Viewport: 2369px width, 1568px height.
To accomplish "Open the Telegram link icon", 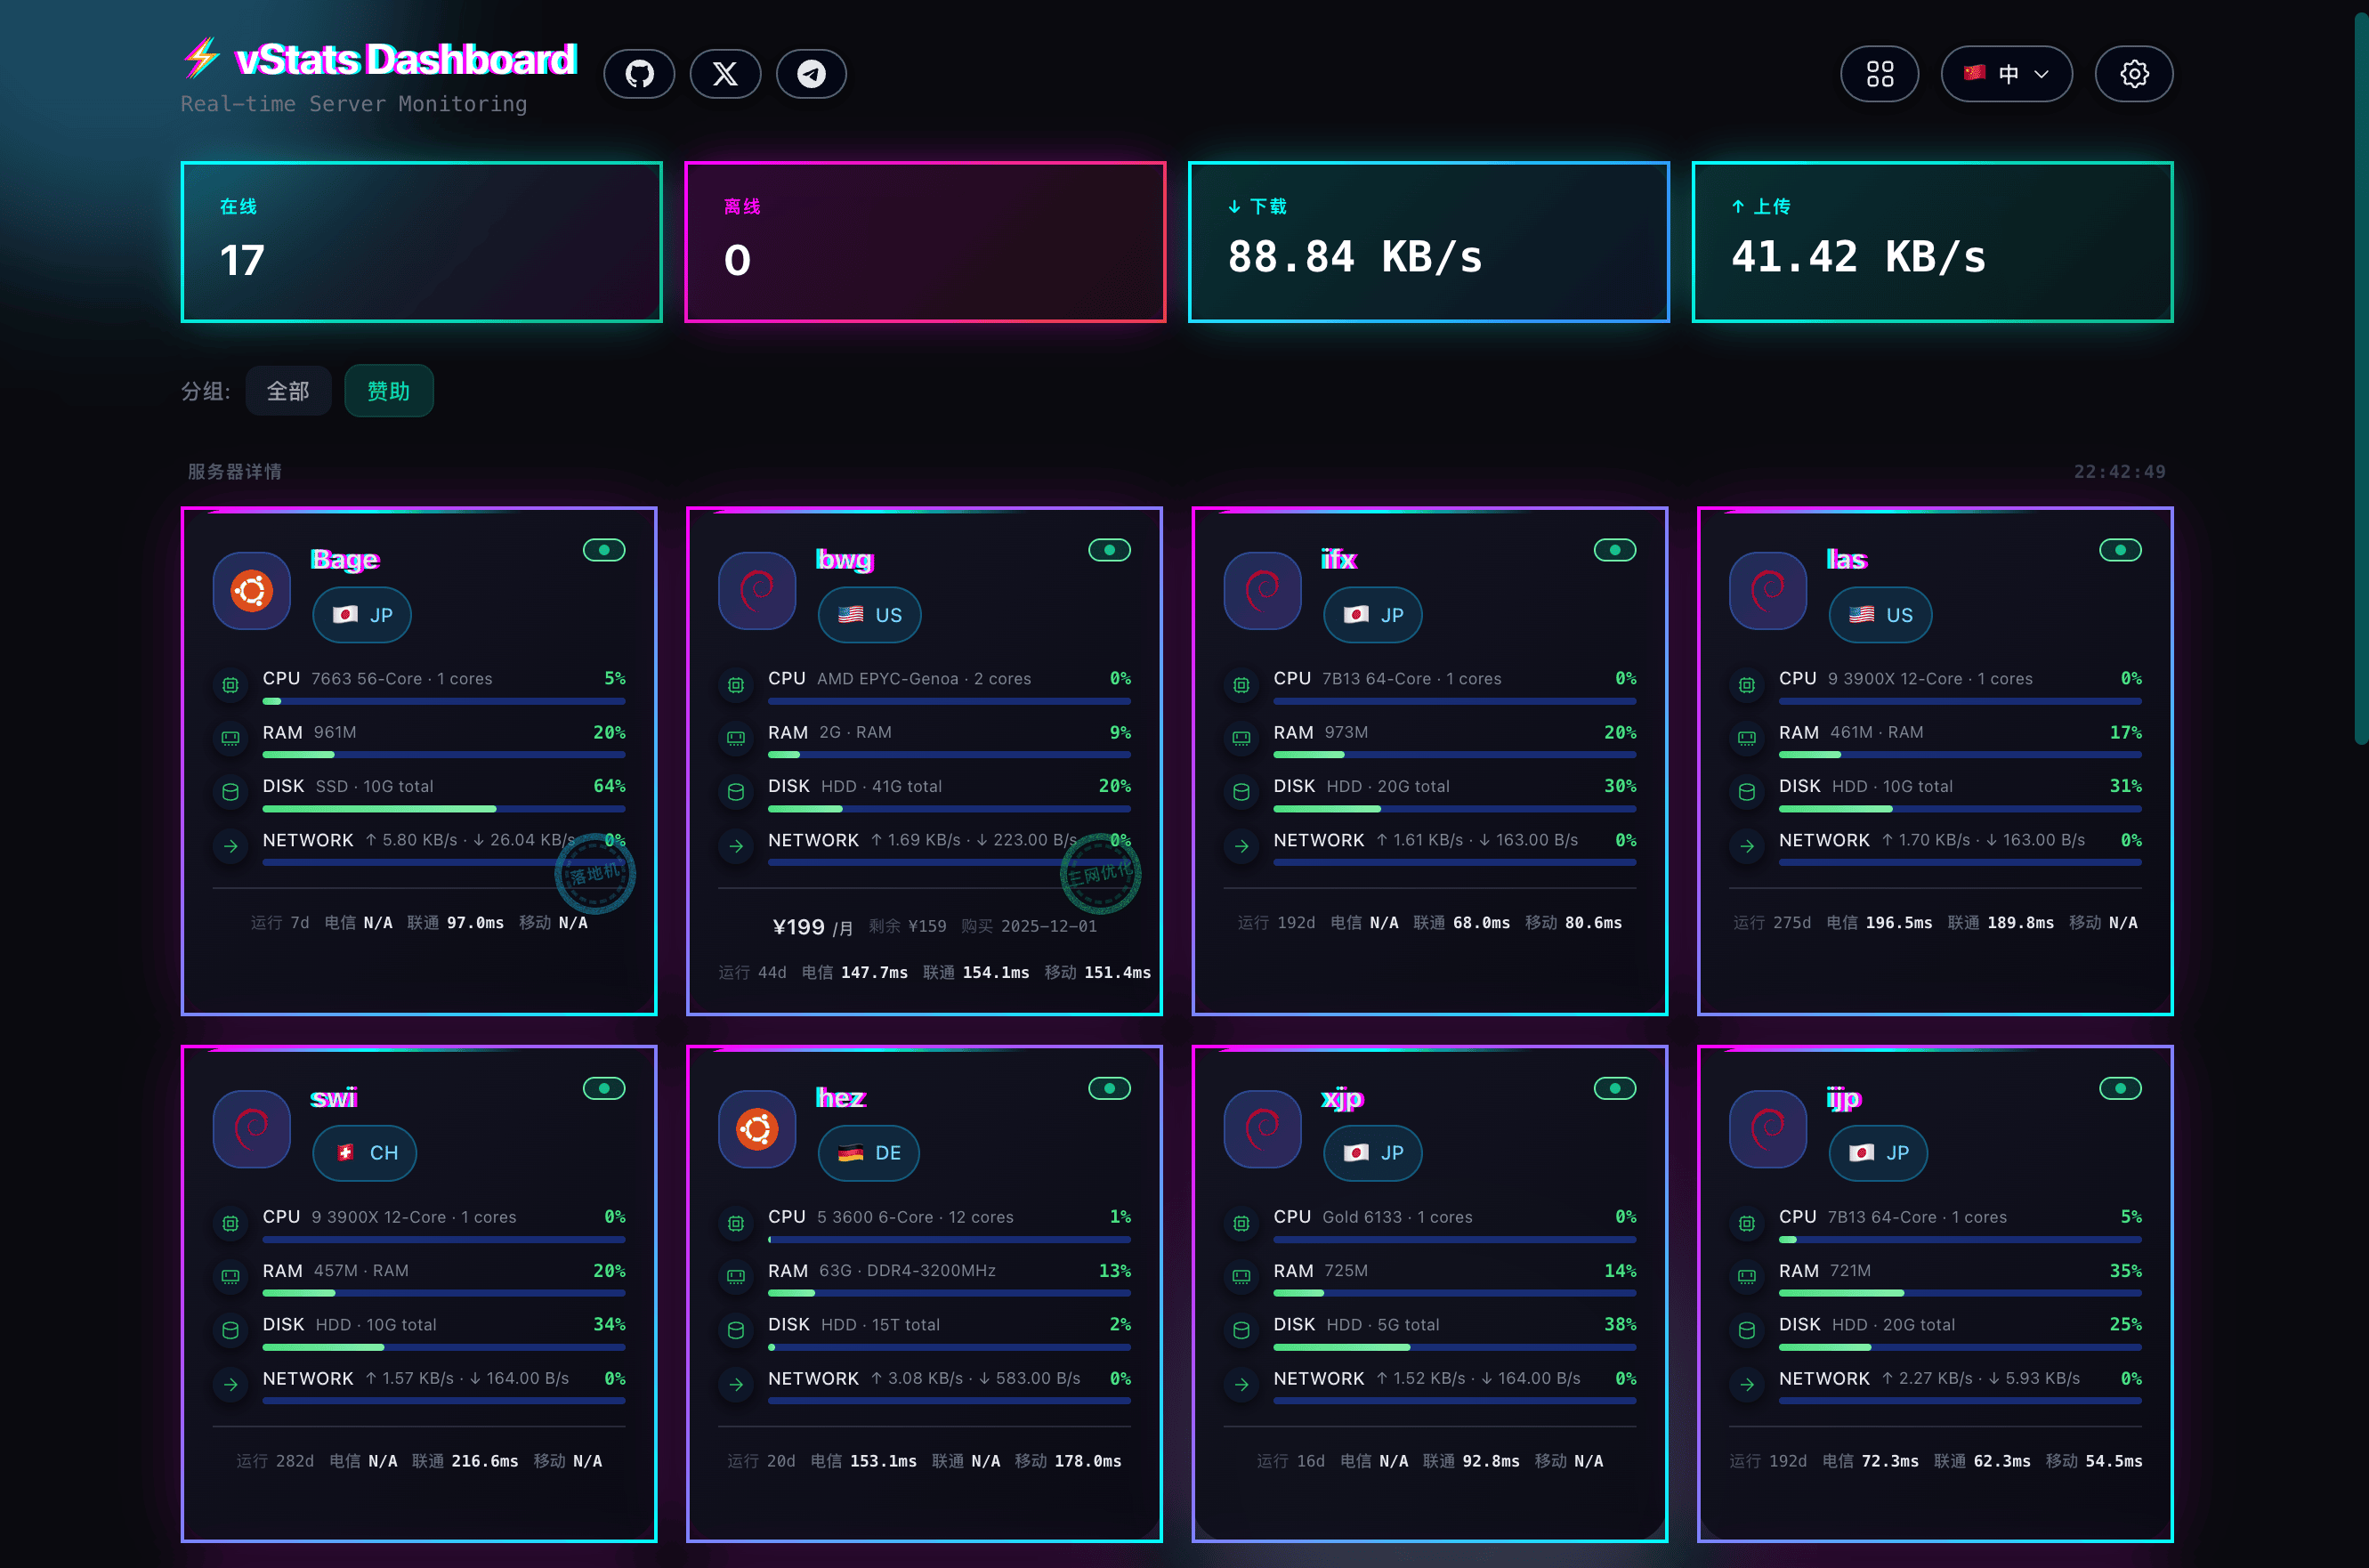I will pyautogui.click(x=811, y=74).
